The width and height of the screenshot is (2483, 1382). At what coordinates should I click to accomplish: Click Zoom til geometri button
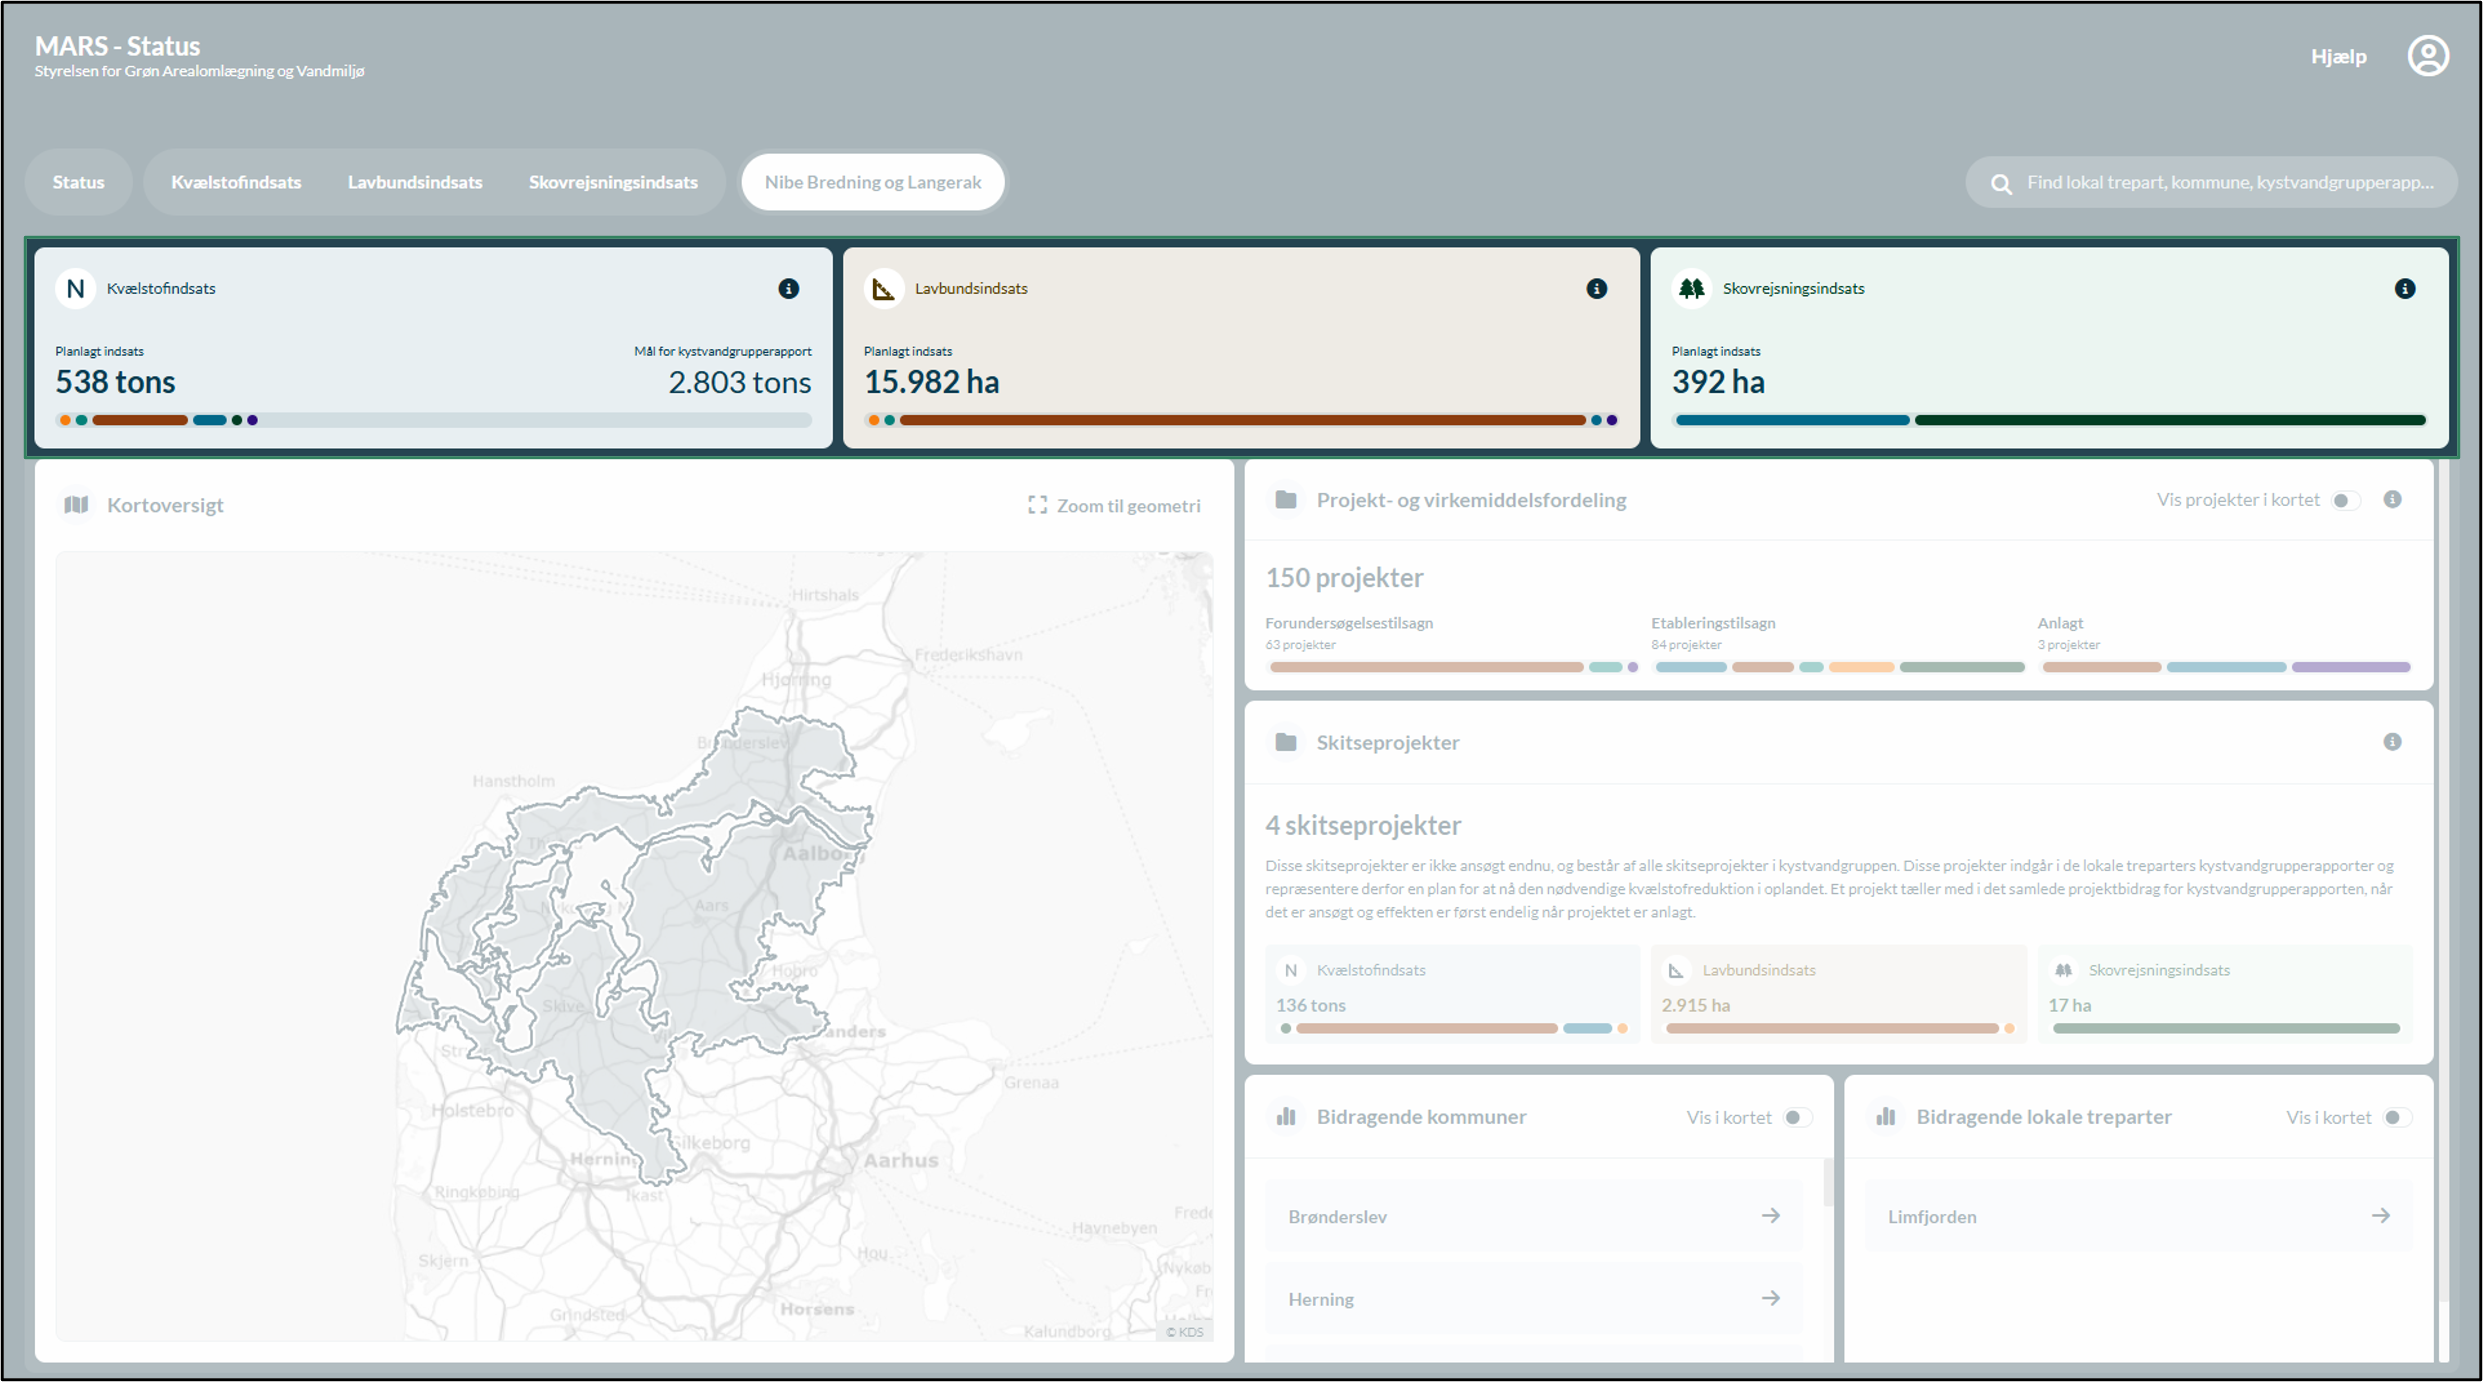tap(1114, 505)
